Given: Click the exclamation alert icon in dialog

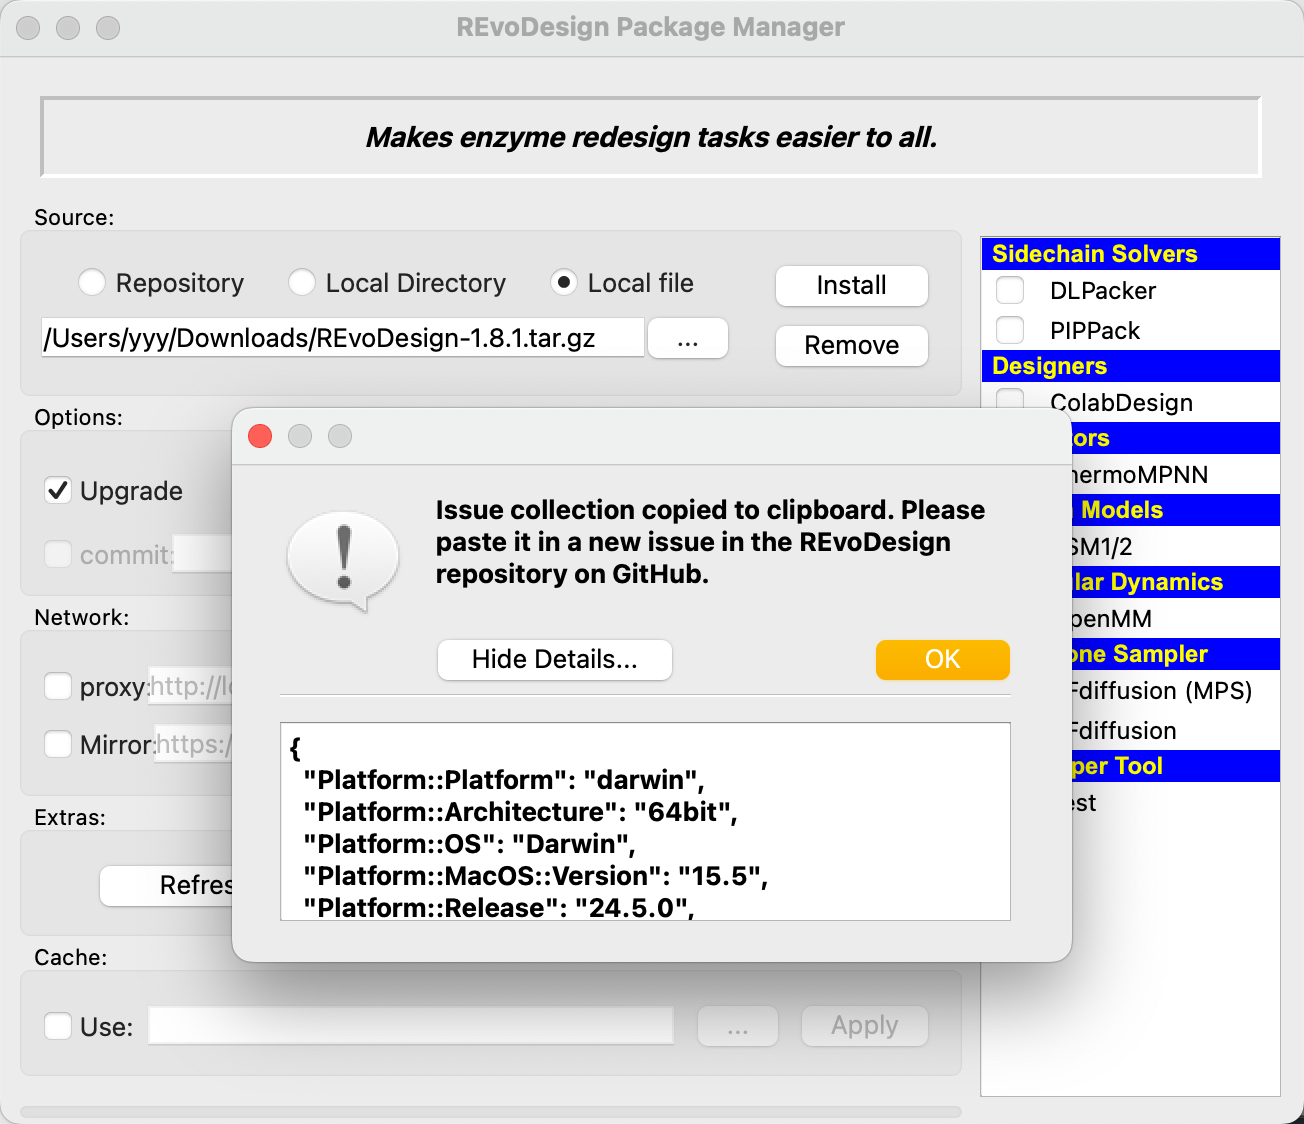Looking at the screenshot, I should [x=343, y=561].
